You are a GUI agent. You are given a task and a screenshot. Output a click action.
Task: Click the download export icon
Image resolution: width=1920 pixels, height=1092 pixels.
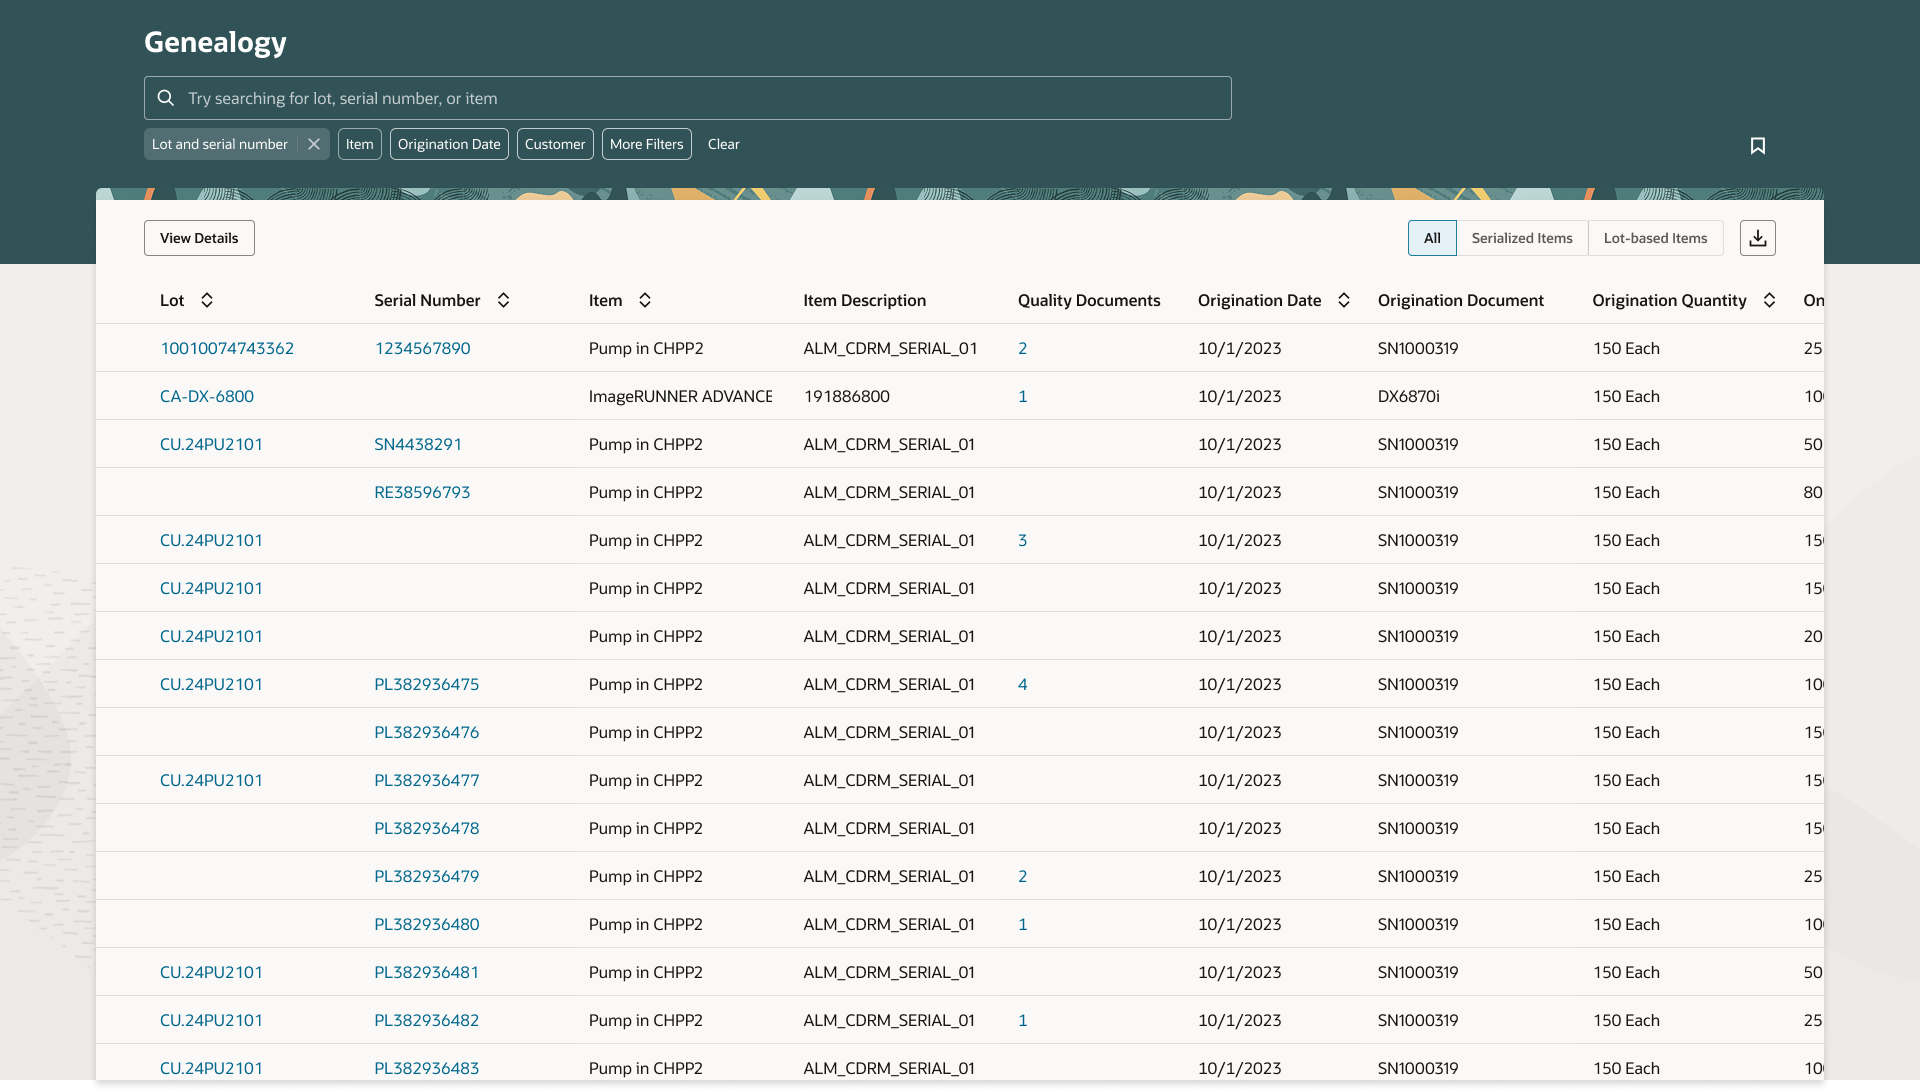pyautogui.click(x=1757, y=238)
